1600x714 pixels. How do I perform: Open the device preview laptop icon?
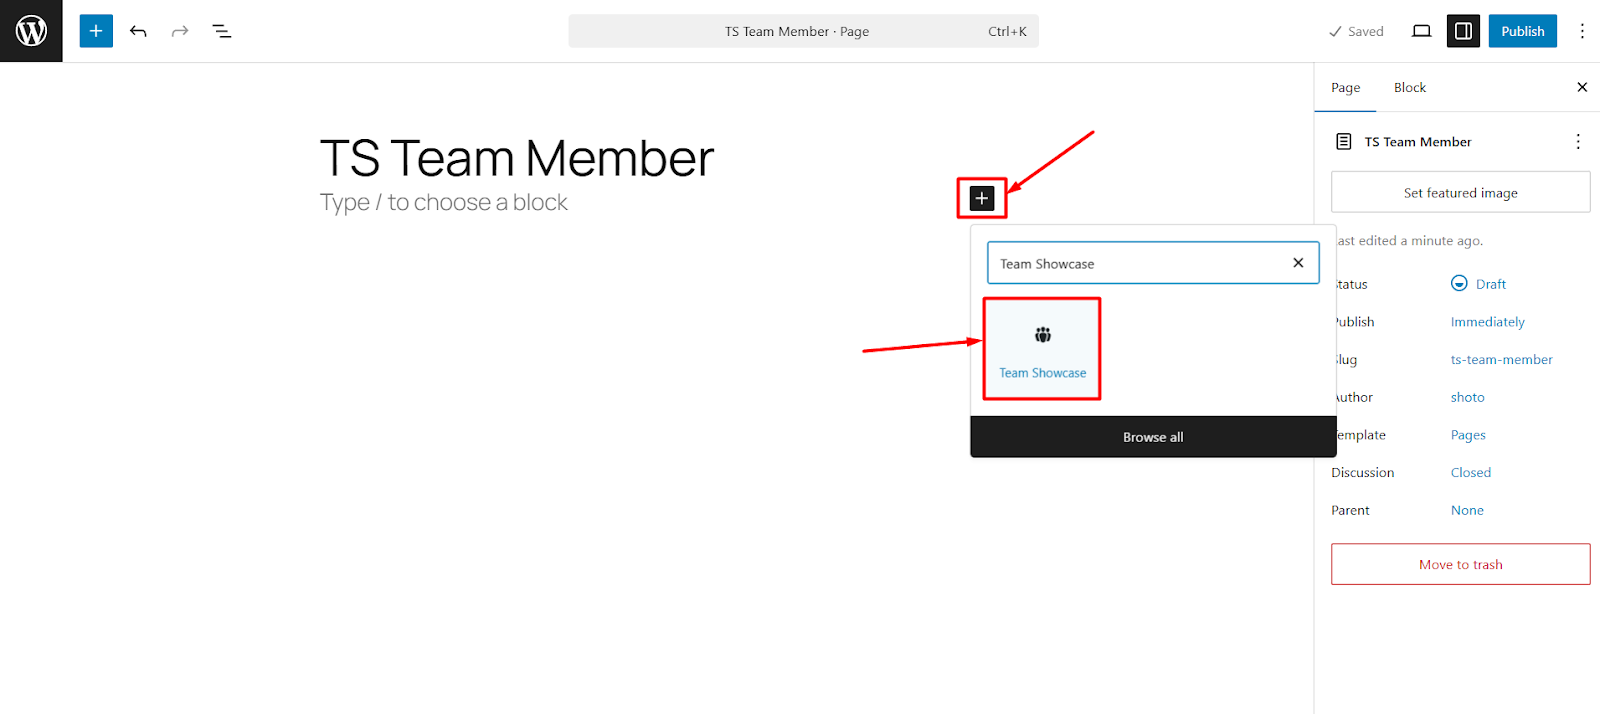pos(1421,31)
